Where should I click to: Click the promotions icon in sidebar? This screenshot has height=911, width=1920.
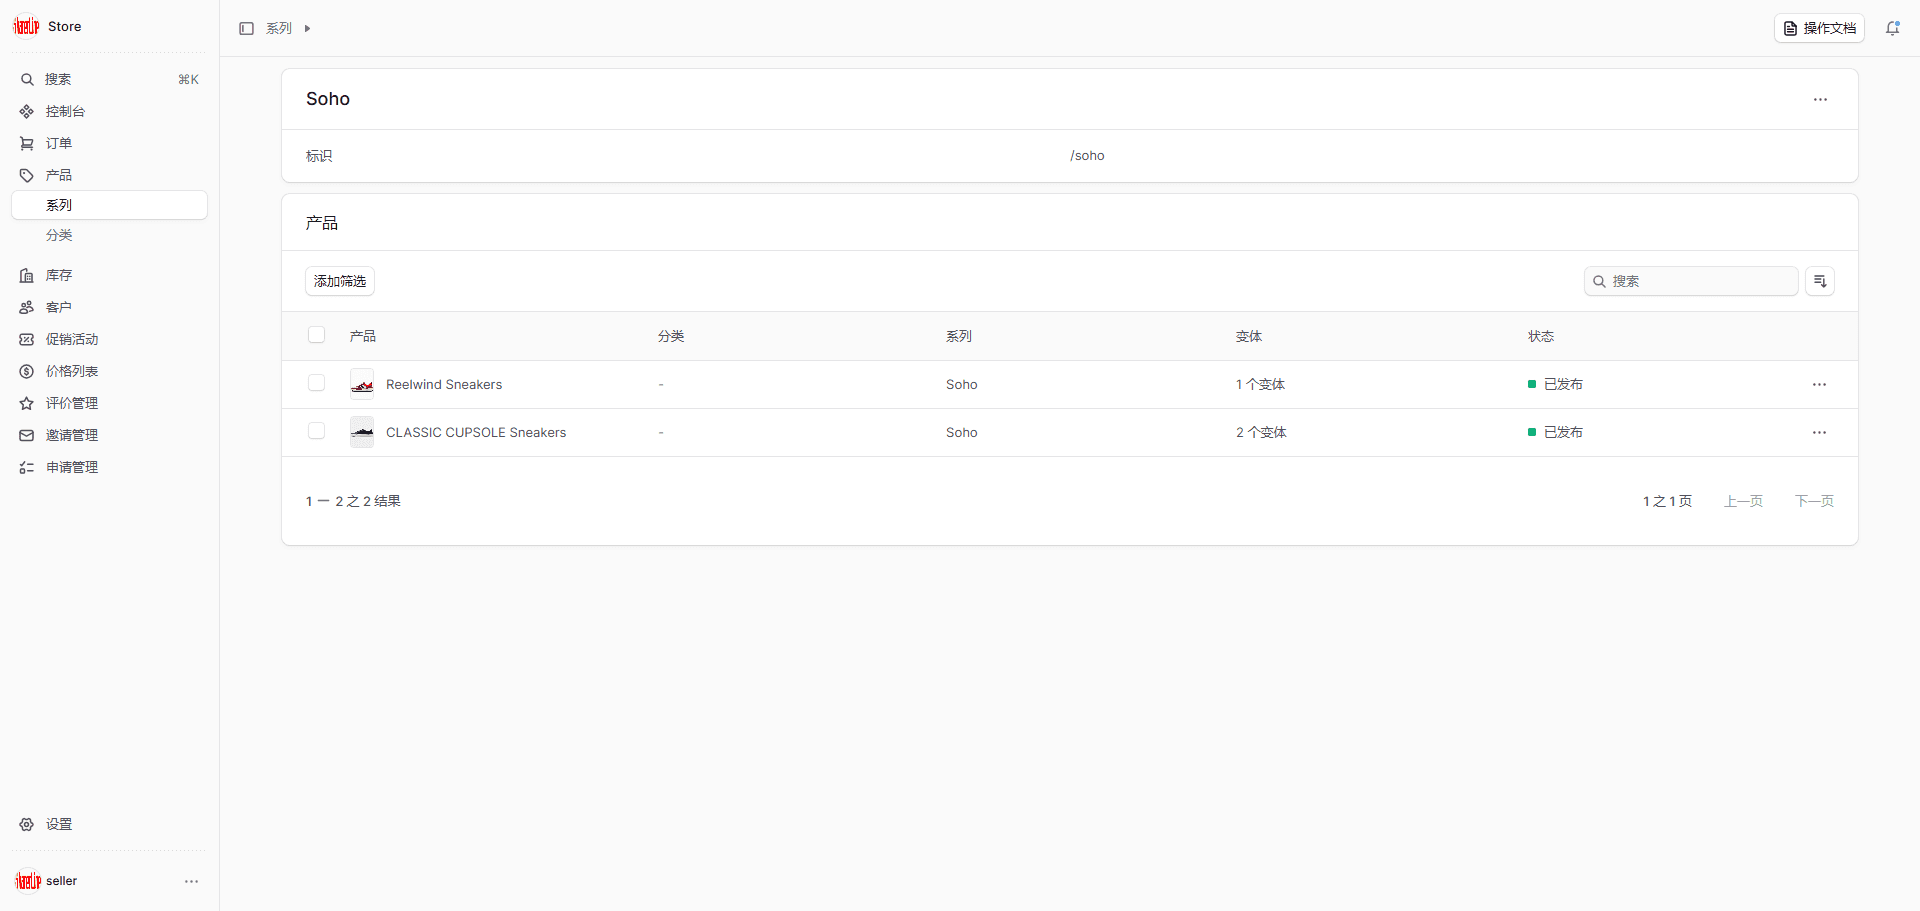(x=27, y=339)
